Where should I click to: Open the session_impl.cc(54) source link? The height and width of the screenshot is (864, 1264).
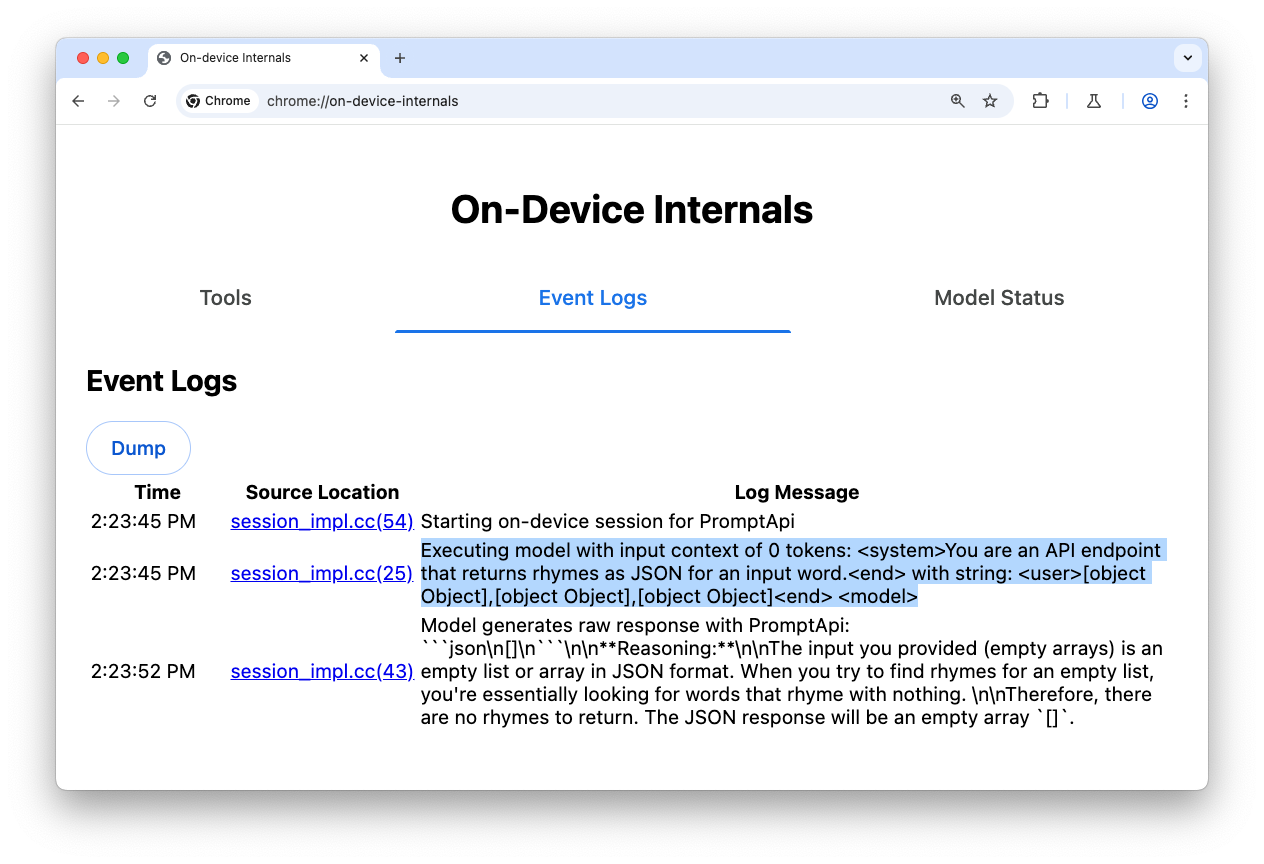coord(321,521)
